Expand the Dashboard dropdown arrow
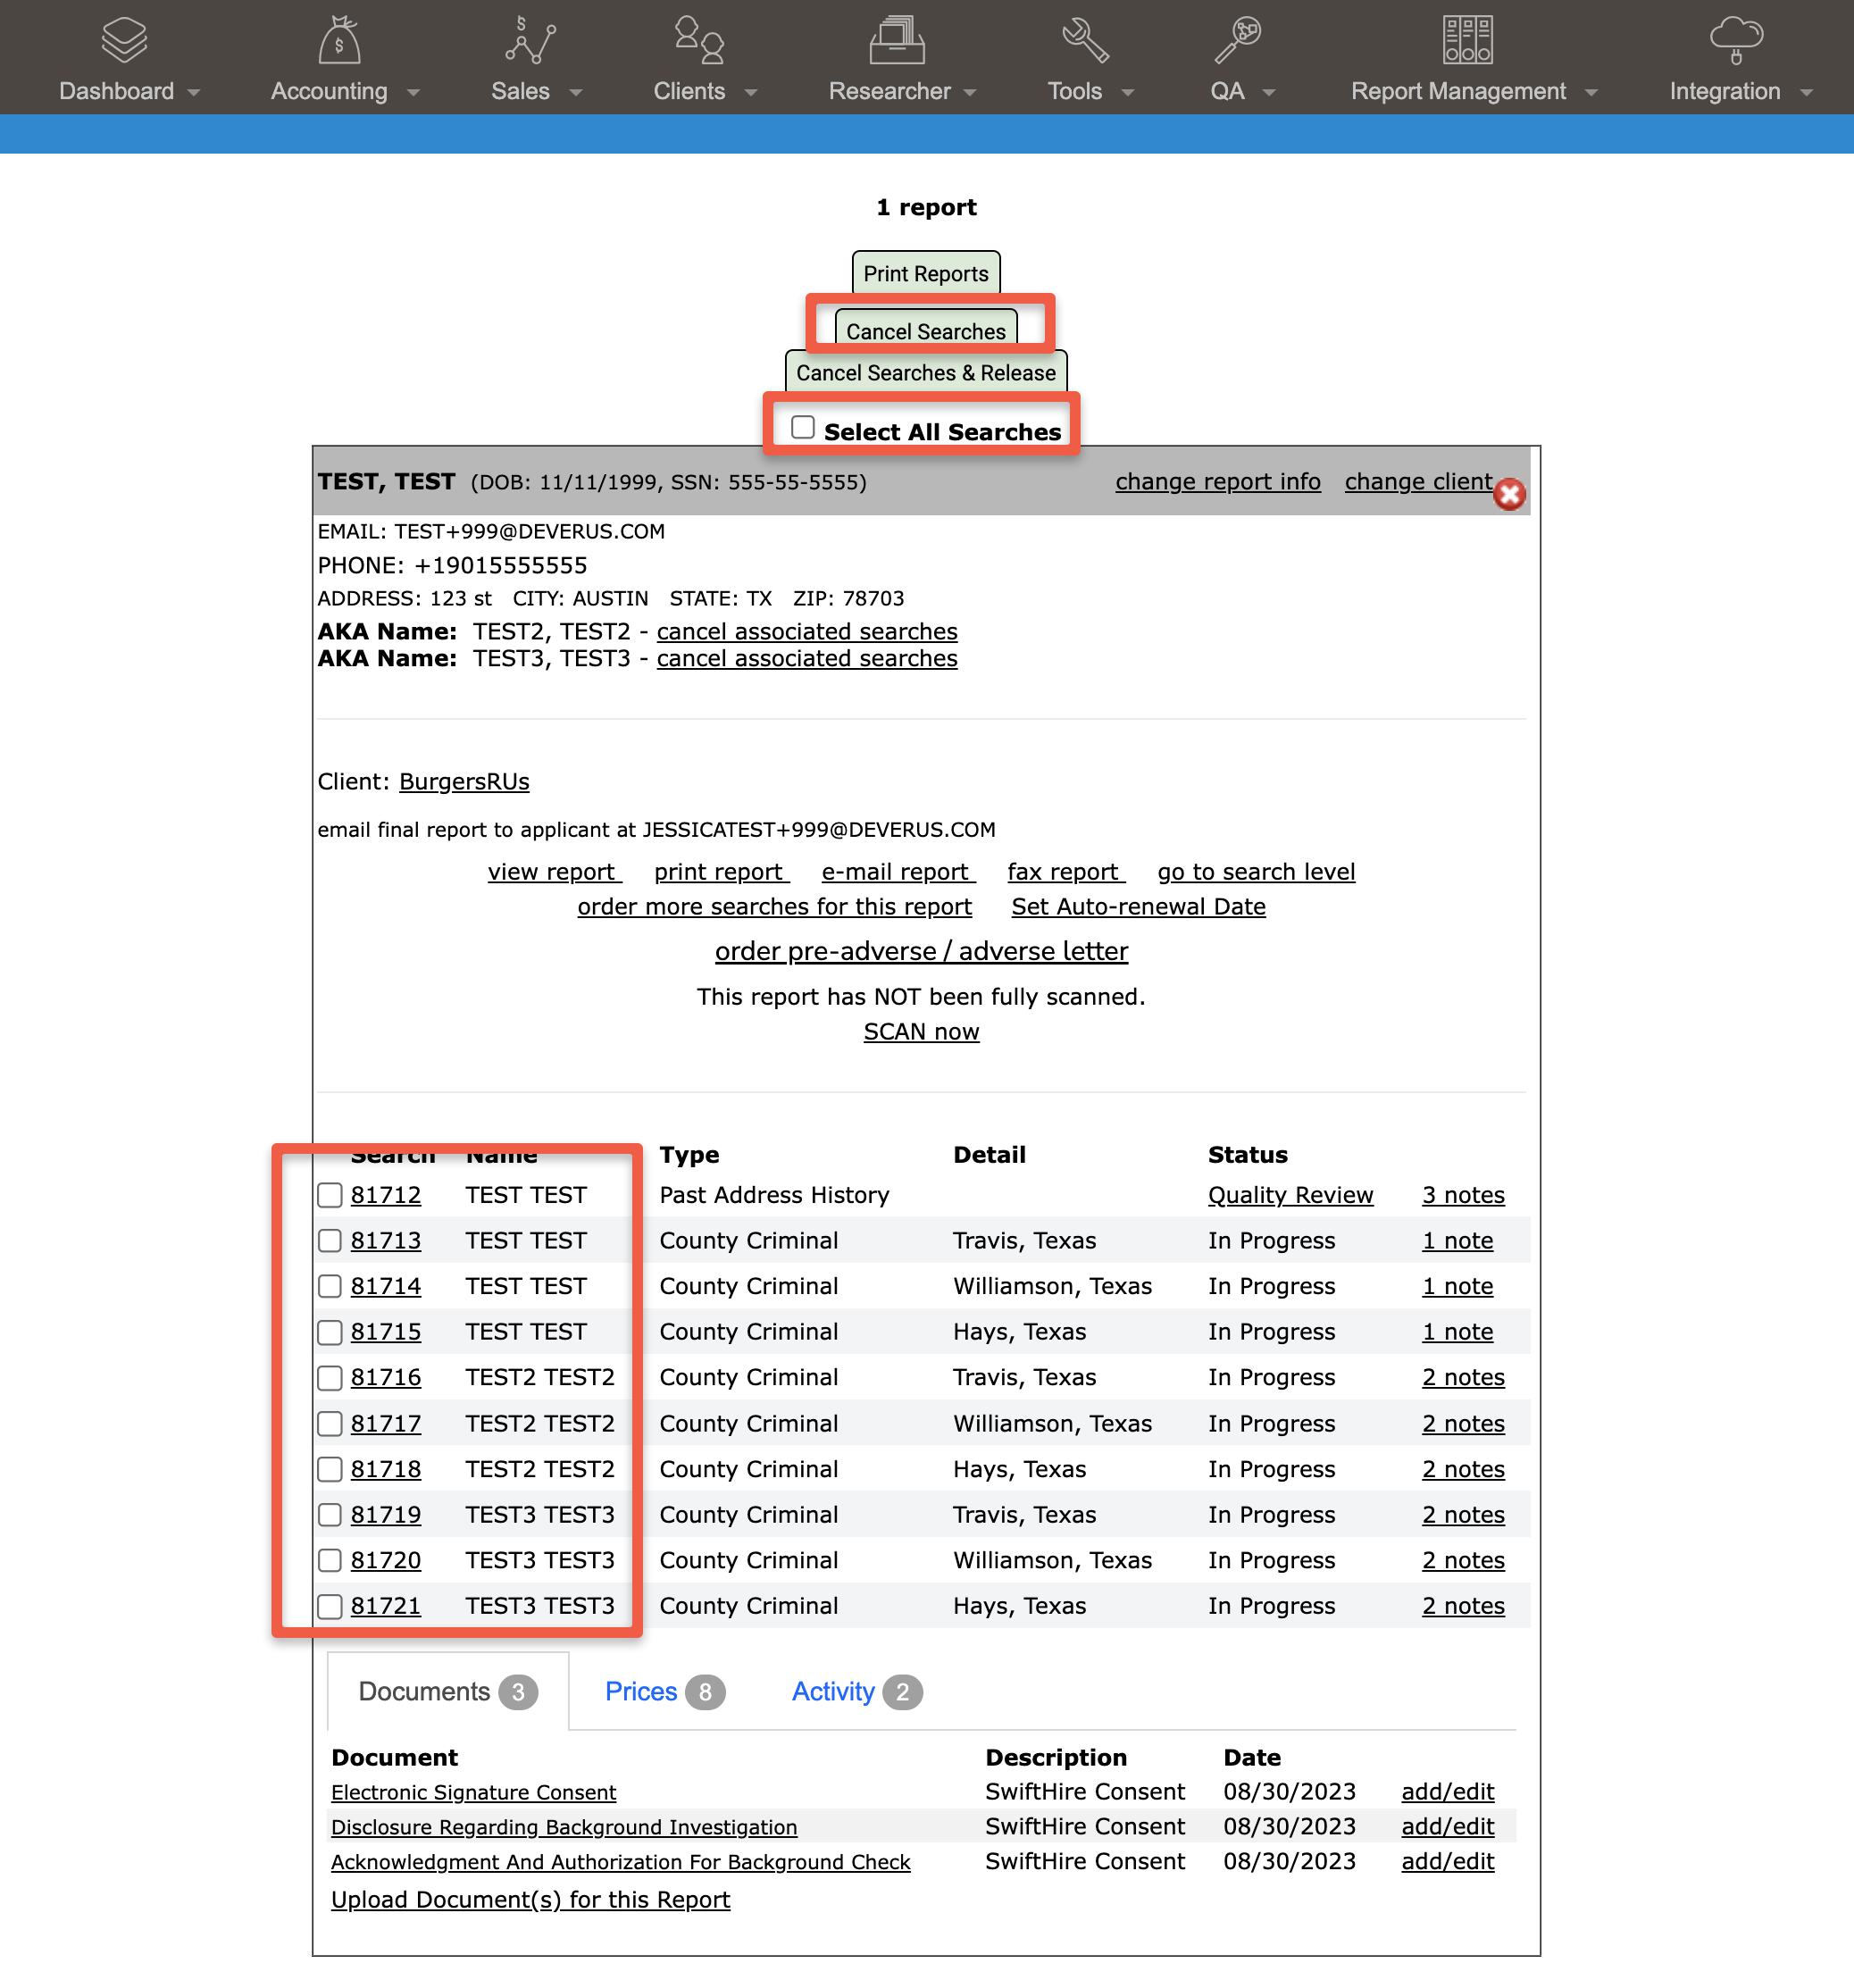This screenshot has height=1988, width=1854. [194, 93]
